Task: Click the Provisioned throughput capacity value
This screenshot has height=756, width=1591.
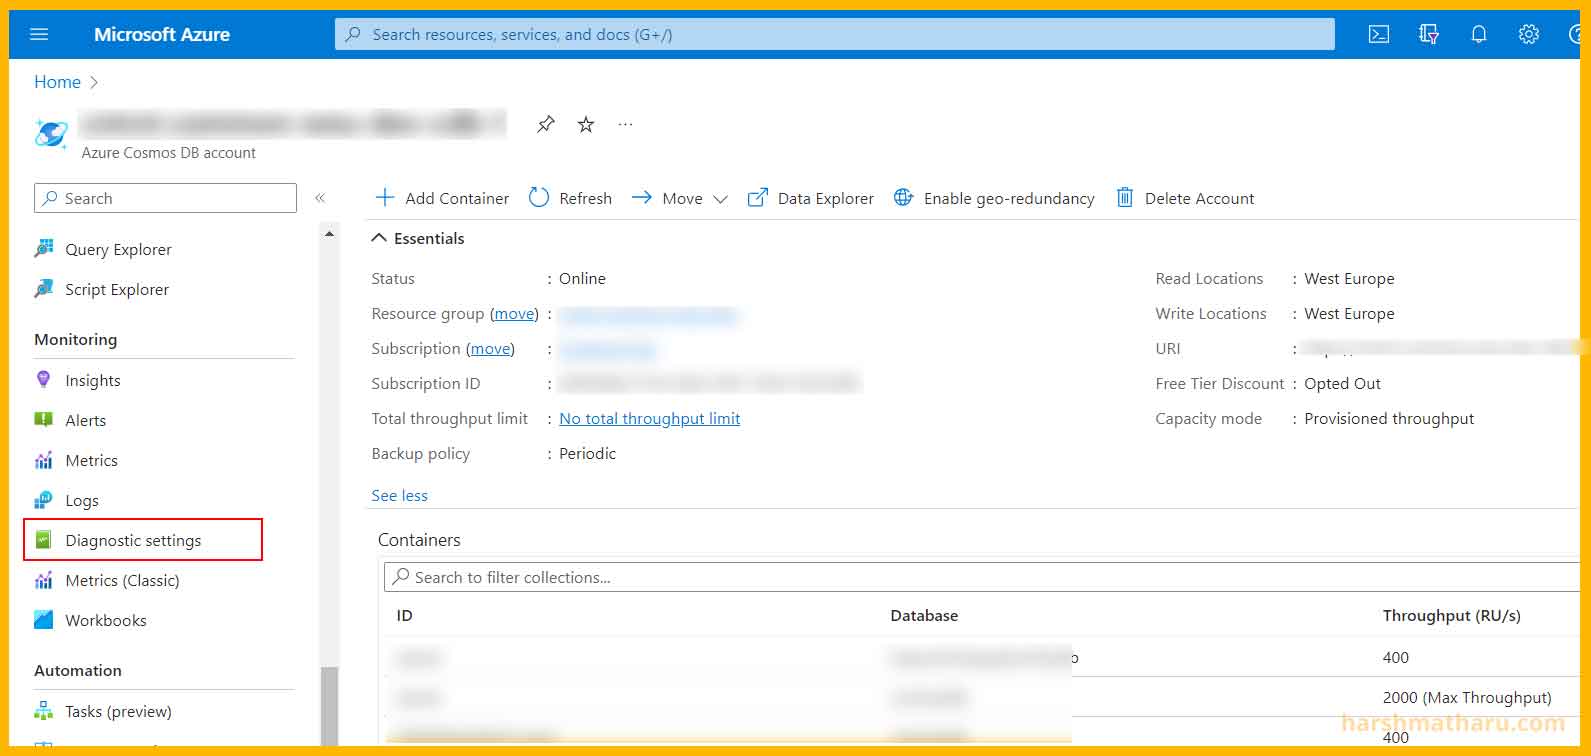Action: [1389, 418]
